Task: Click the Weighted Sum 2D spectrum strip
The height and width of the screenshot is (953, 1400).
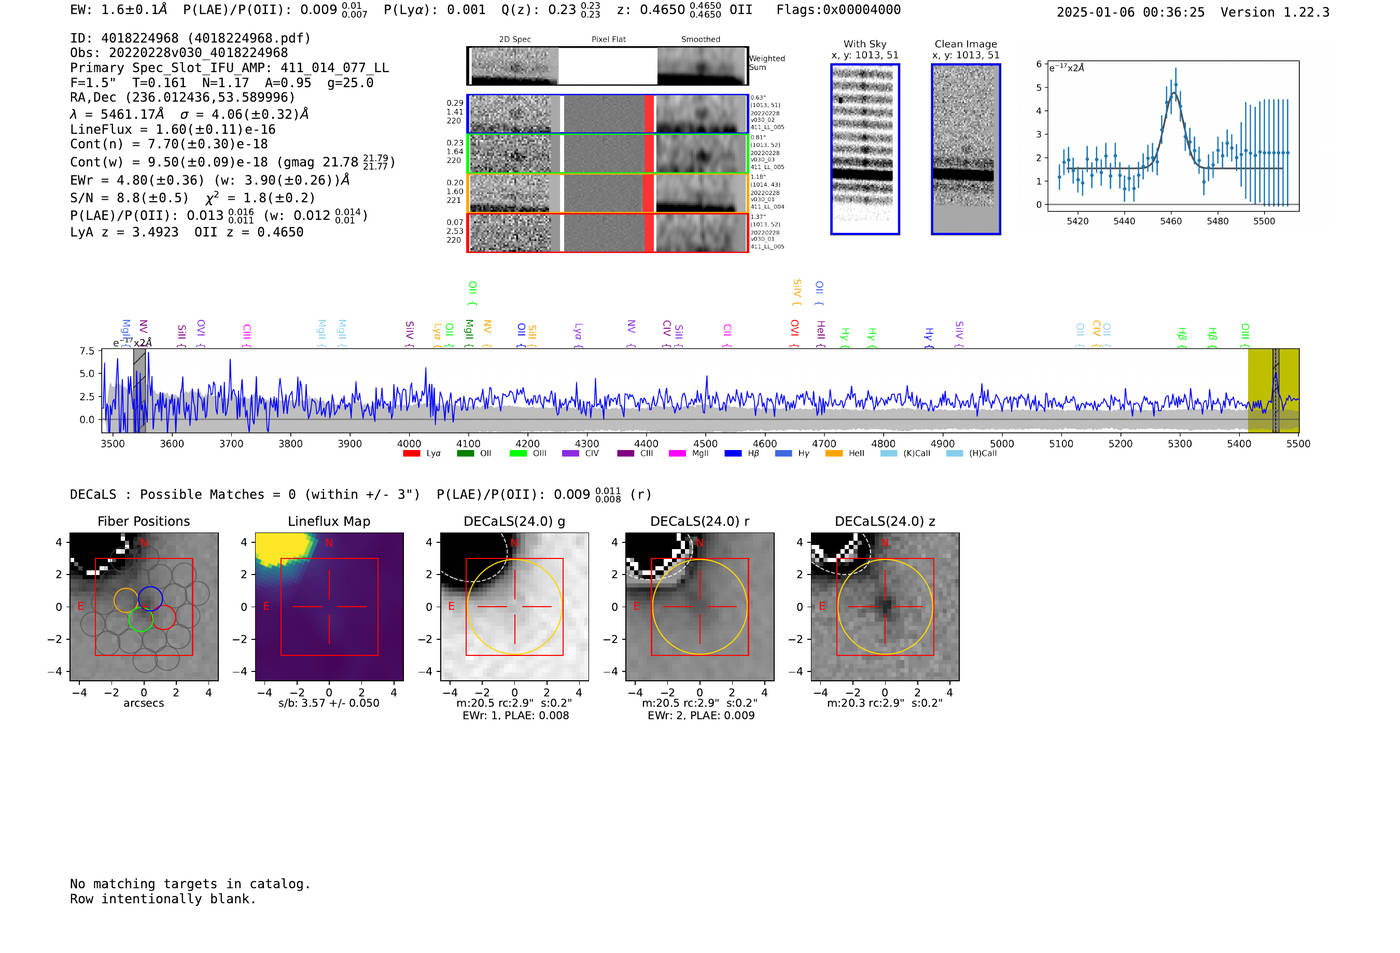Action: pos(607,66)
